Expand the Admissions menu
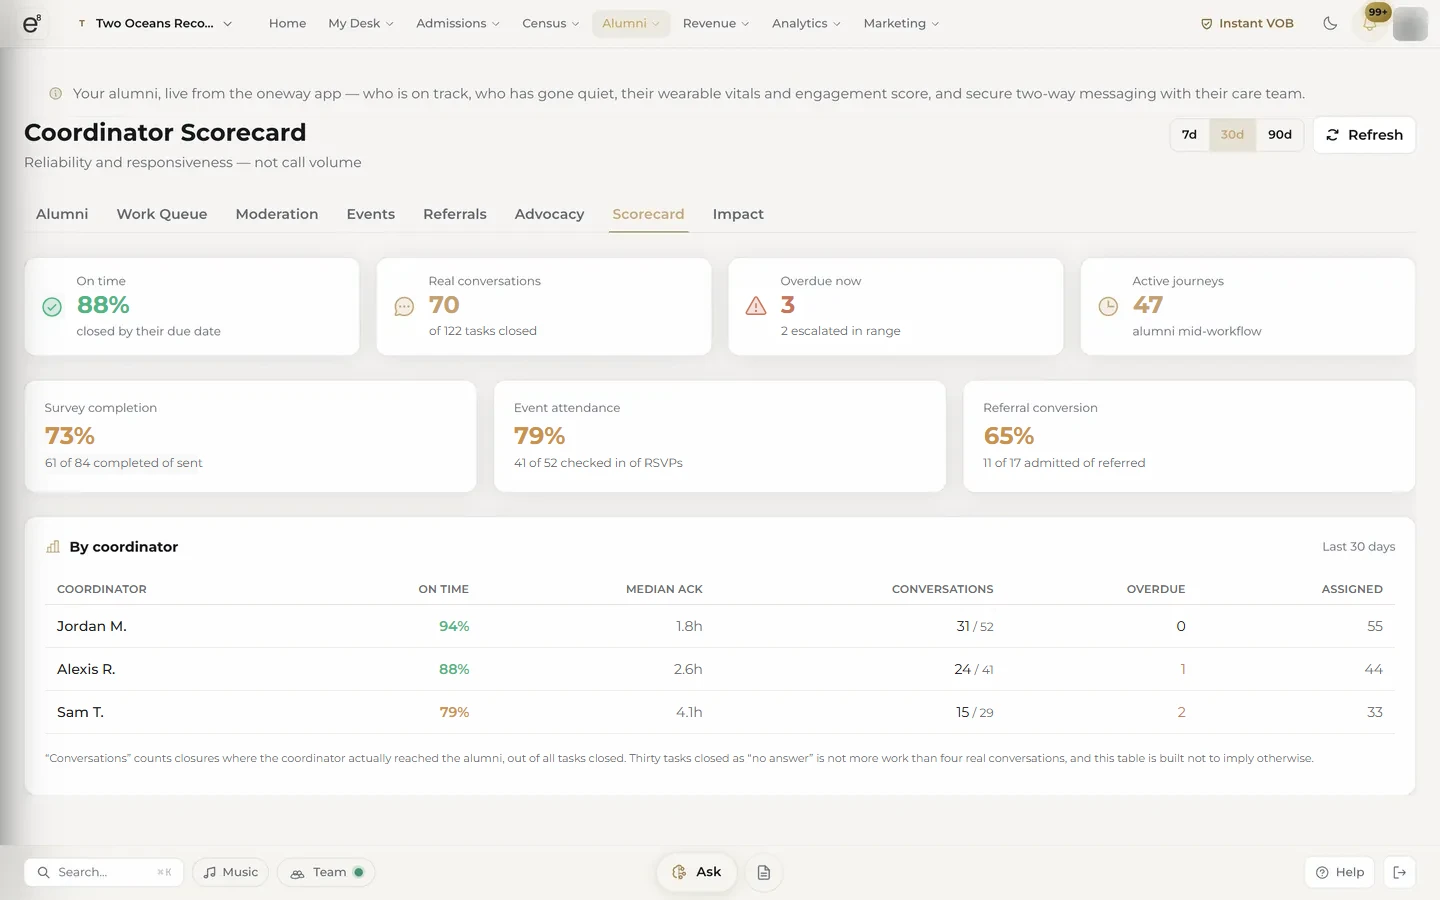Image resolution: width=1440 pixels, height=900 pixels. click(x=458, y=23)
